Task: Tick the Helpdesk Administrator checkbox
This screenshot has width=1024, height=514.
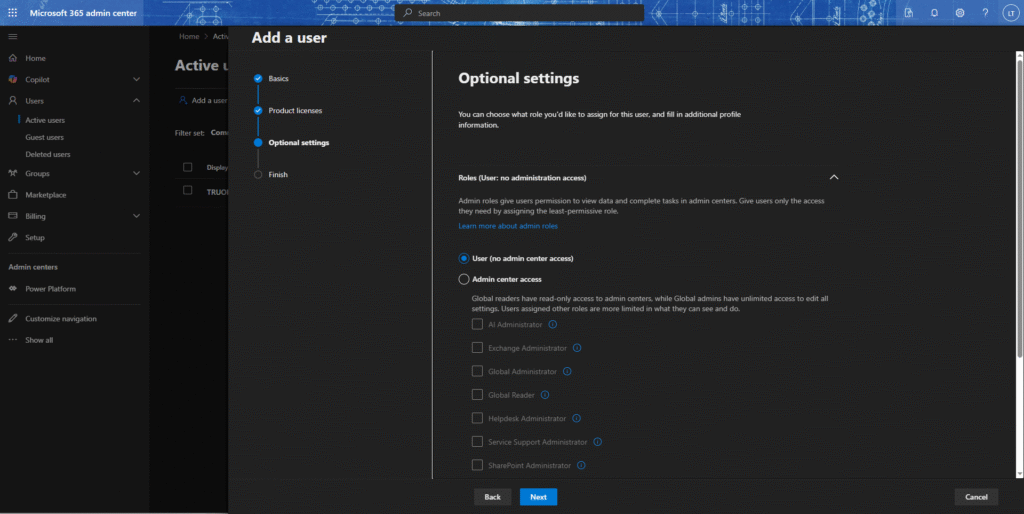Action: 477,418
